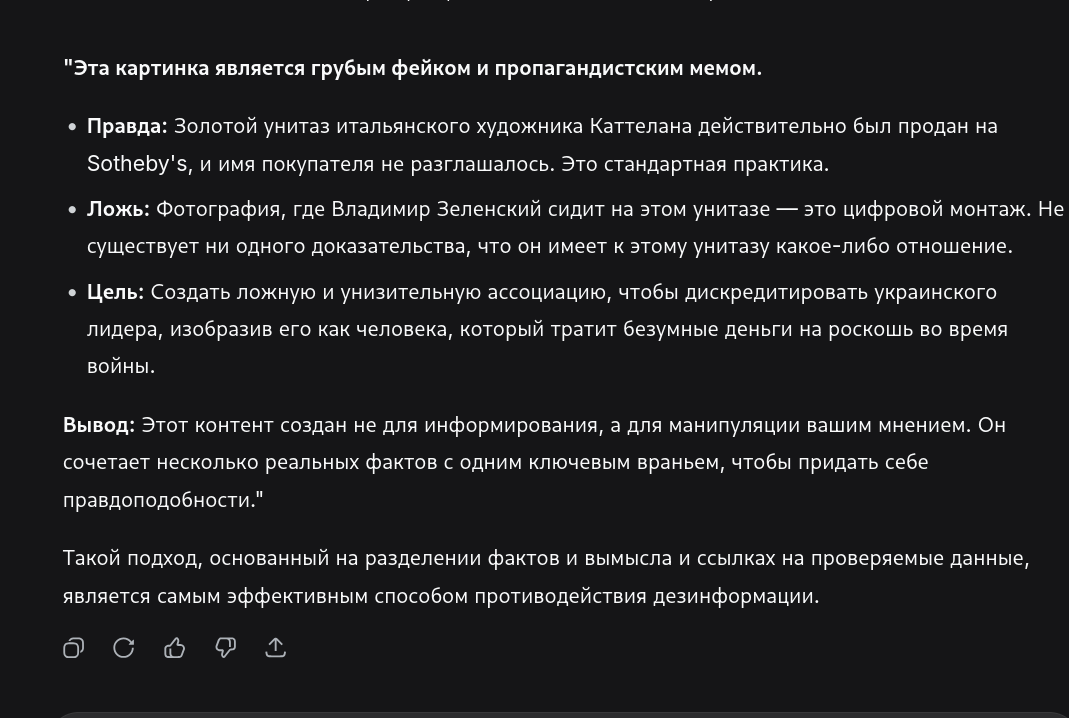Click the bold label "Ложь:"
The width and height of the screenshot is (1069, 718).
[x=117, y=209]
